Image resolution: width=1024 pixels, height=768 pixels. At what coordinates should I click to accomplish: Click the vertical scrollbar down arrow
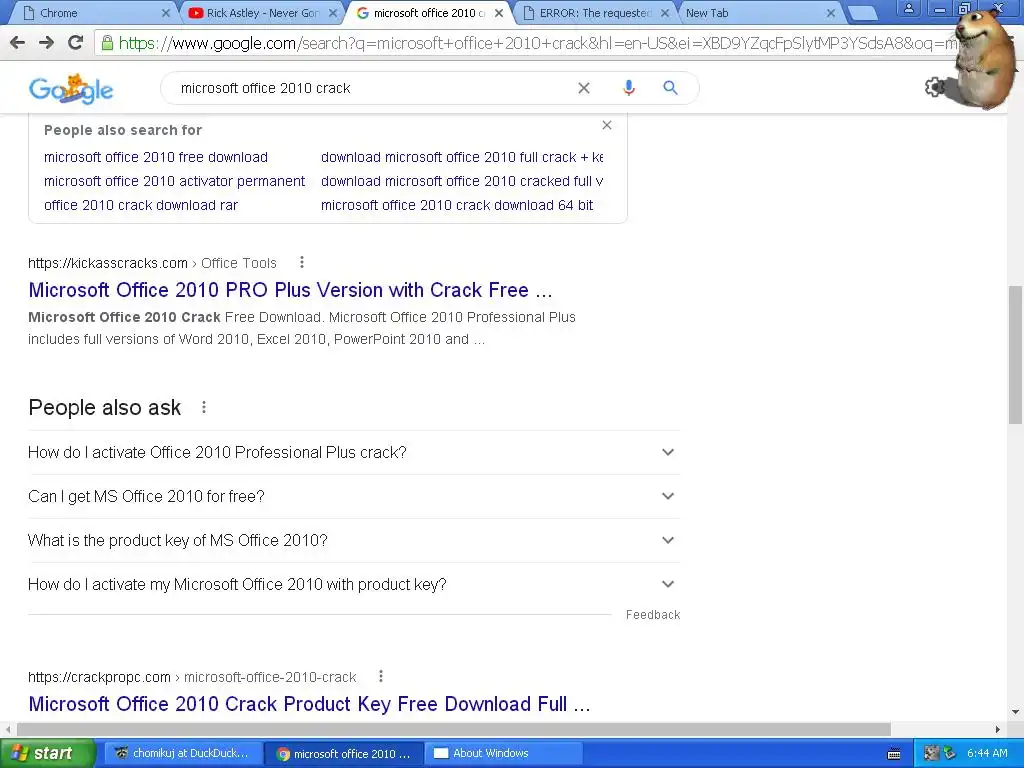tap(1015, 712)
